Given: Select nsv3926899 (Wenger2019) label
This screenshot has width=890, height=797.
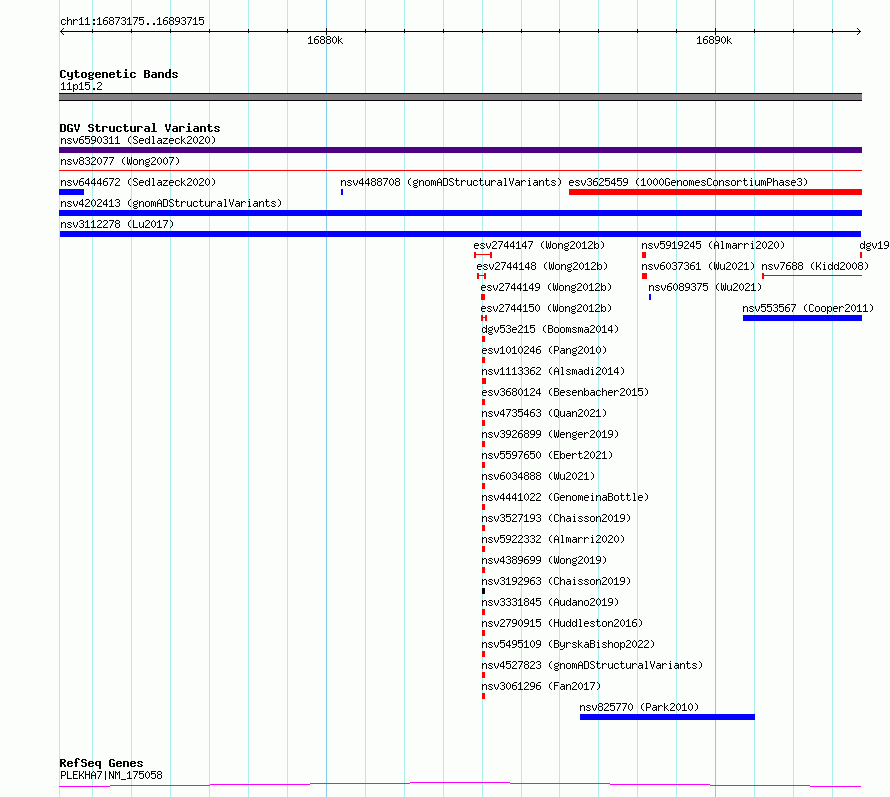Looking at the screenshot, I should pyautogui.click(x=550, y=434).
